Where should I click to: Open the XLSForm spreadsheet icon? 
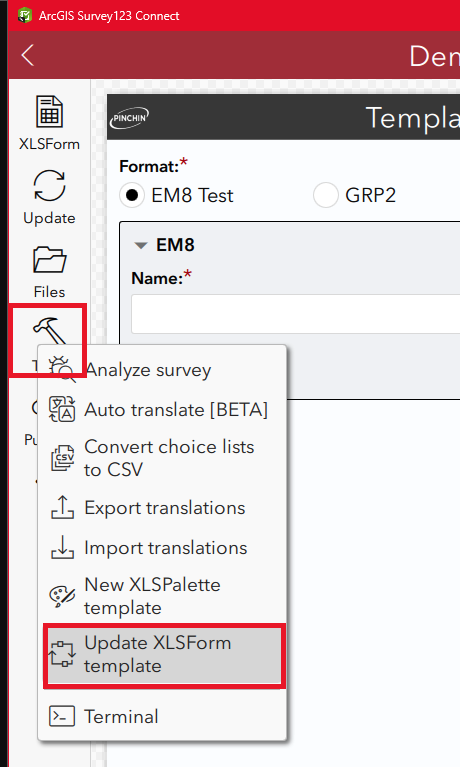point(49,112)
